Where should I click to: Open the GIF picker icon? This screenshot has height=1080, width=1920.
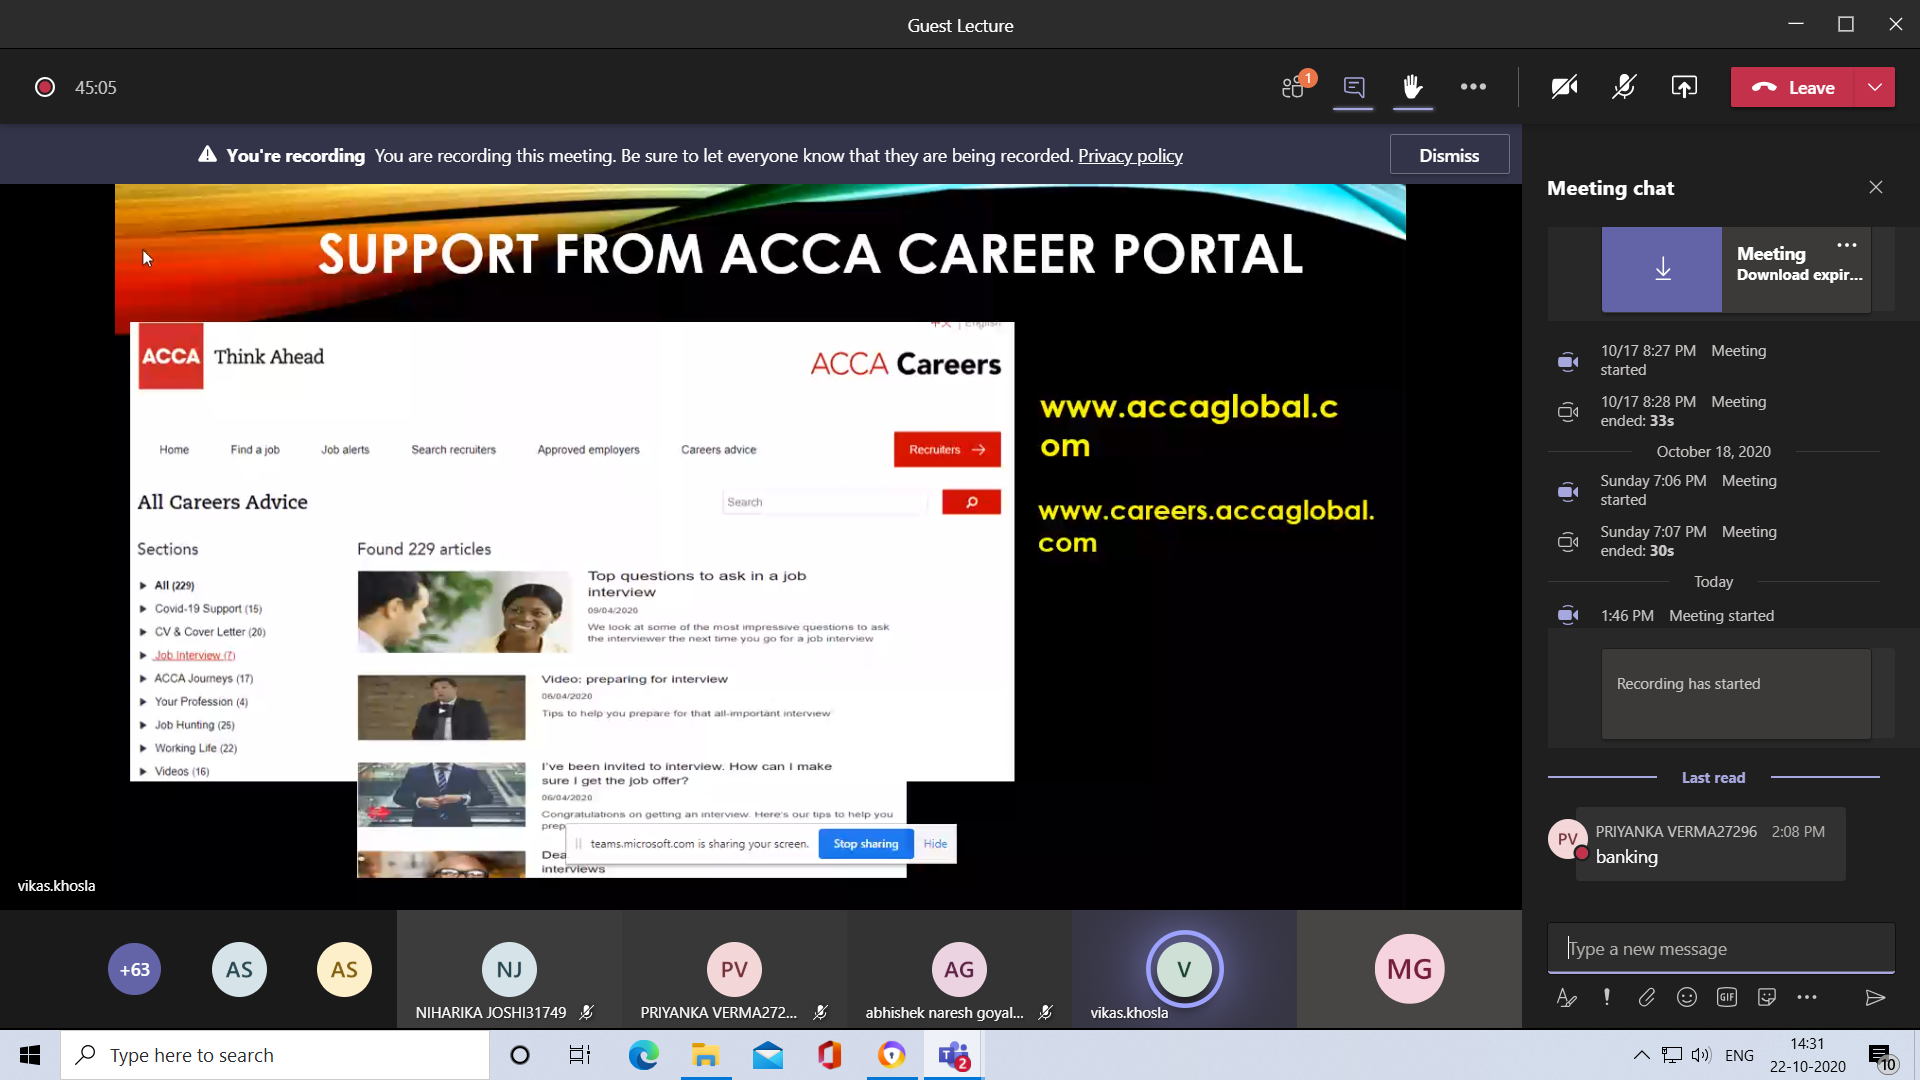[1727, 997]
